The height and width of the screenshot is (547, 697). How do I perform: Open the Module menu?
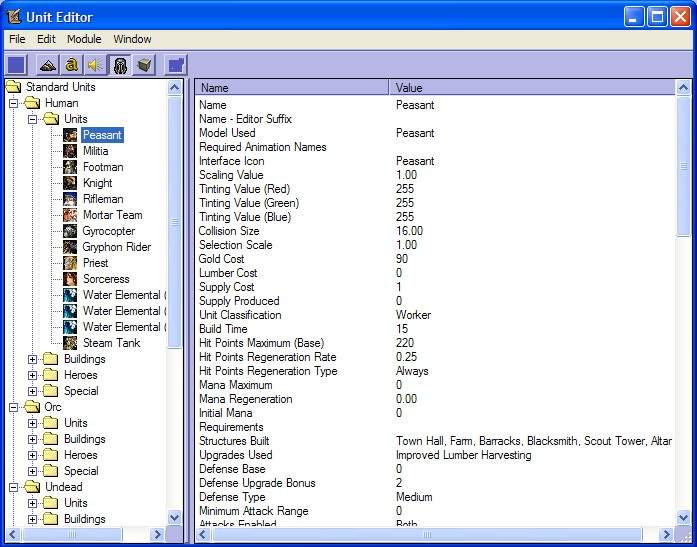(84, 39)
